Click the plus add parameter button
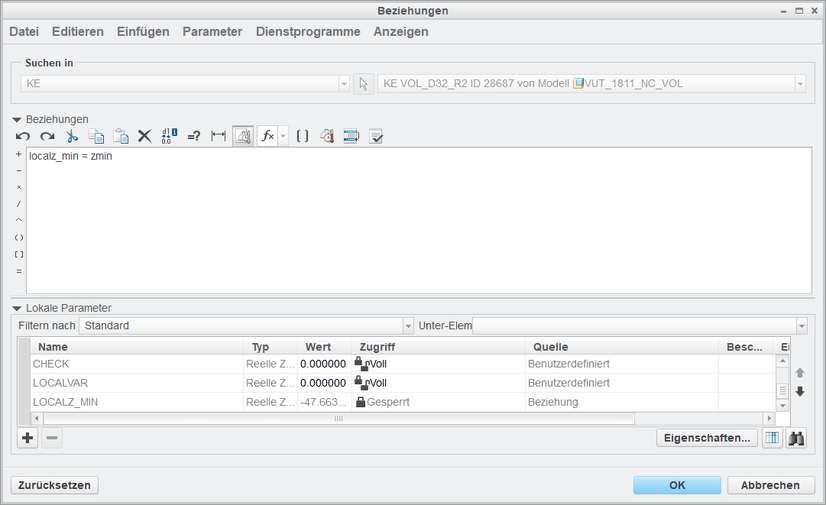826x505 pixels. (27, 438)
